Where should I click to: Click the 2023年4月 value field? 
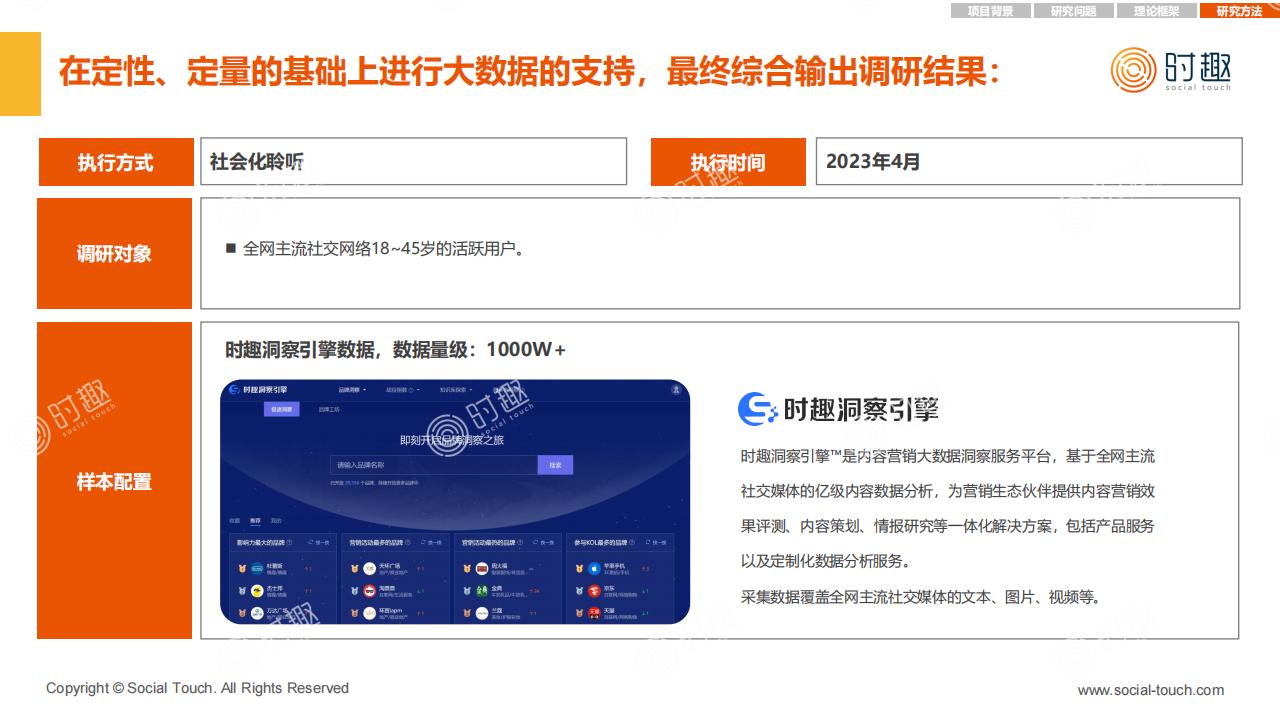1029,161
